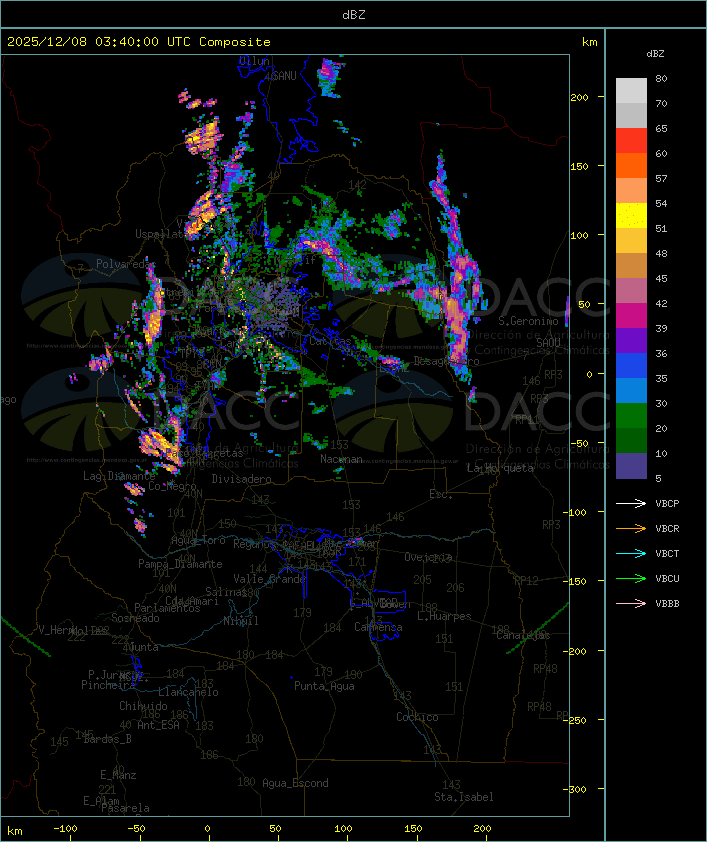Click the S.Geronimo map label
Viewport: 707px width, 842px height.
528,321
